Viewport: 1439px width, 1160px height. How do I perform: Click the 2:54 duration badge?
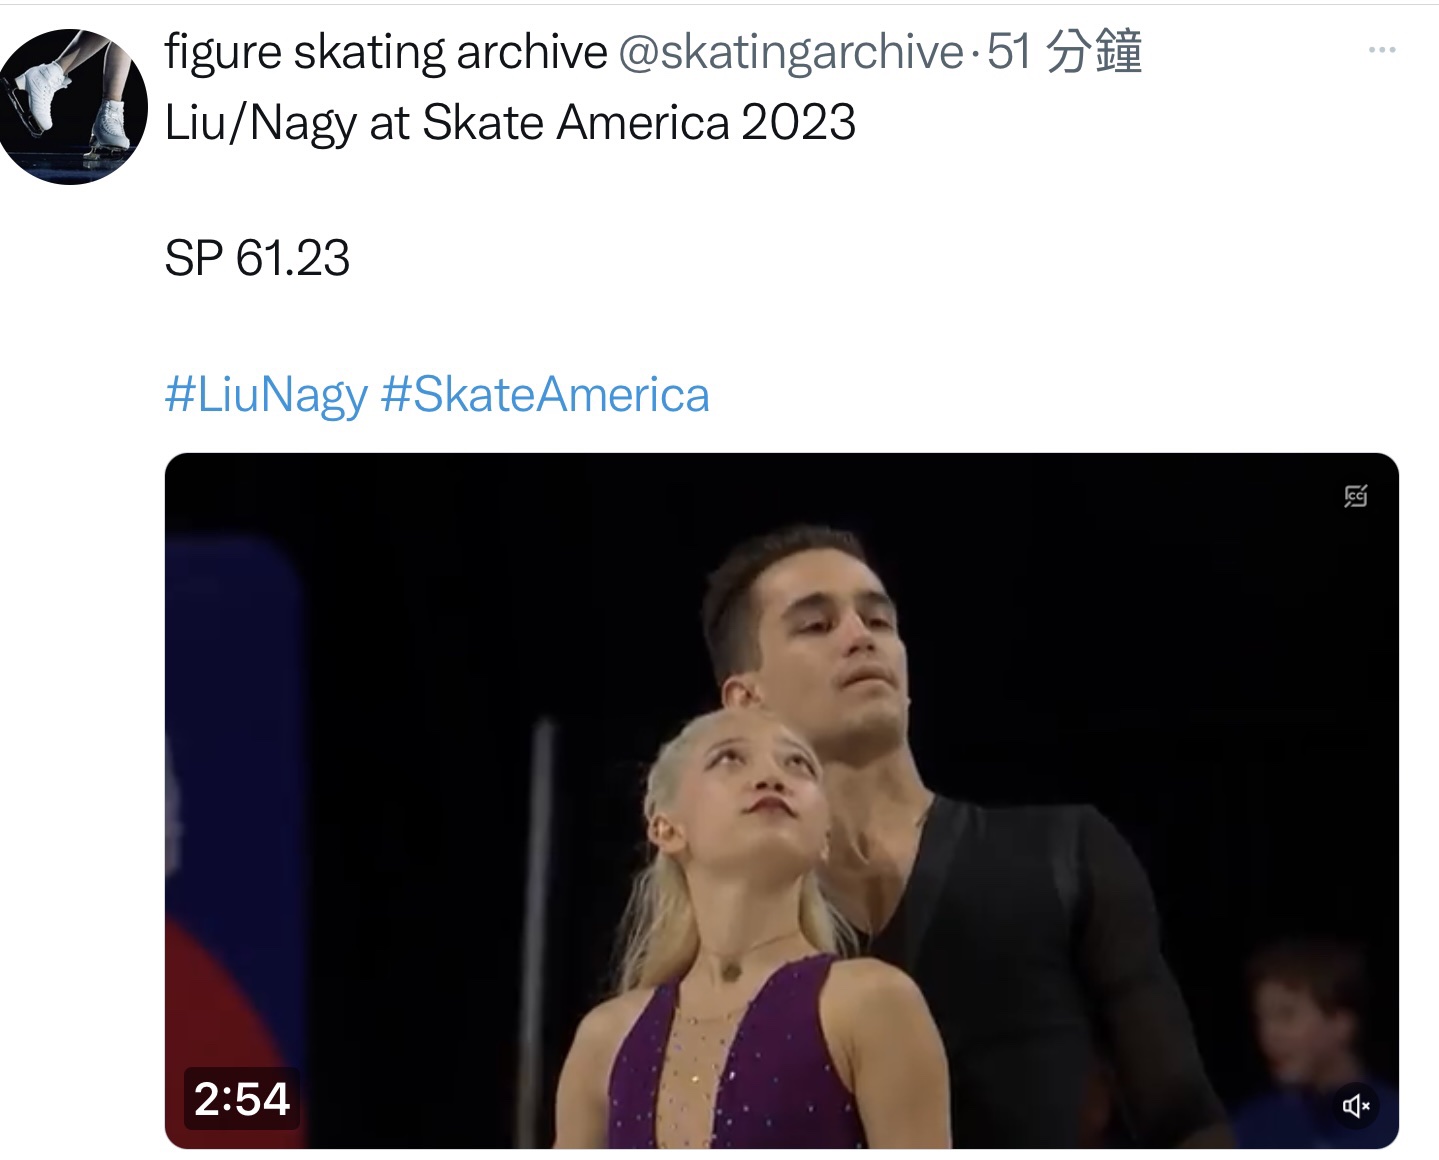[242, 1099]
